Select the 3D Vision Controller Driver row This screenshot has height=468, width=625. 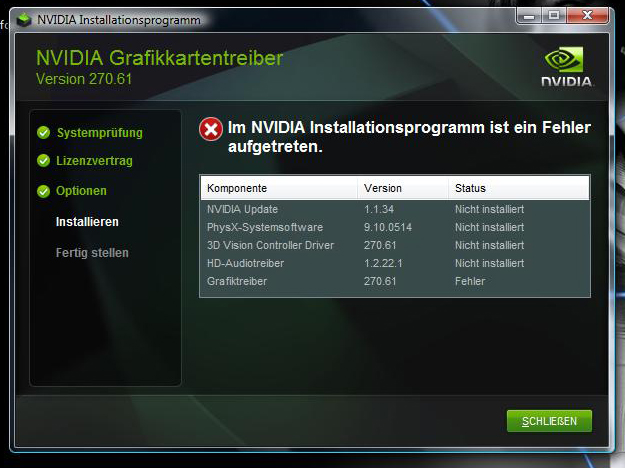[x=395, y=245]
